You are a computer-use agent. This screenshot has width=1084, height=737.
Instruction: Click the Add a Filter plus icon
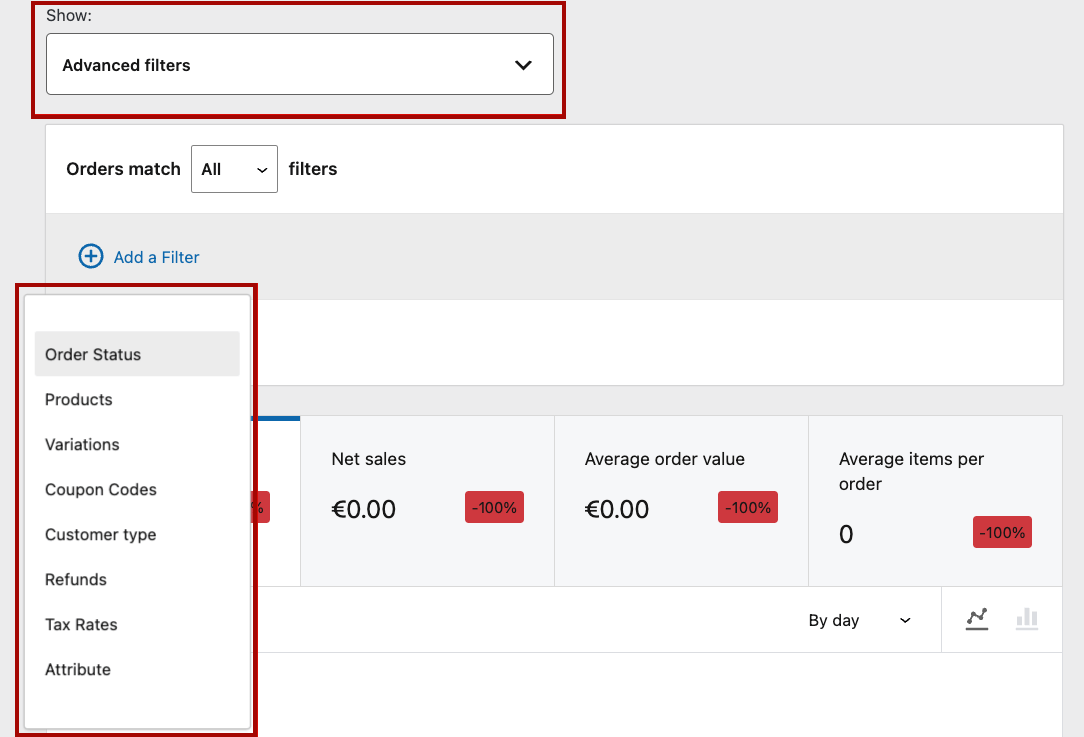coord(91,256)
